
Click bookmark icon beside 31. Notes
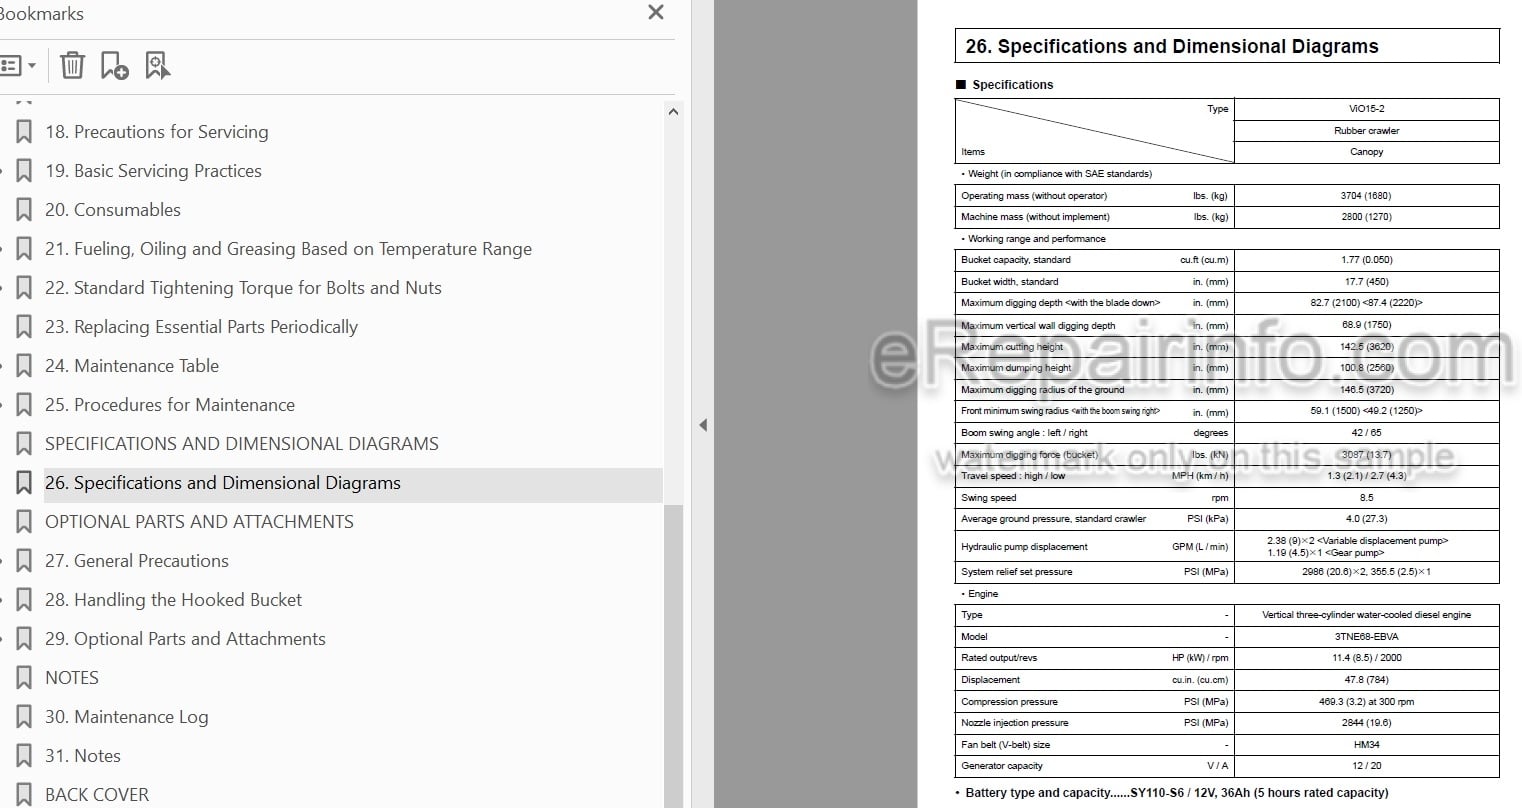[24, 756]
